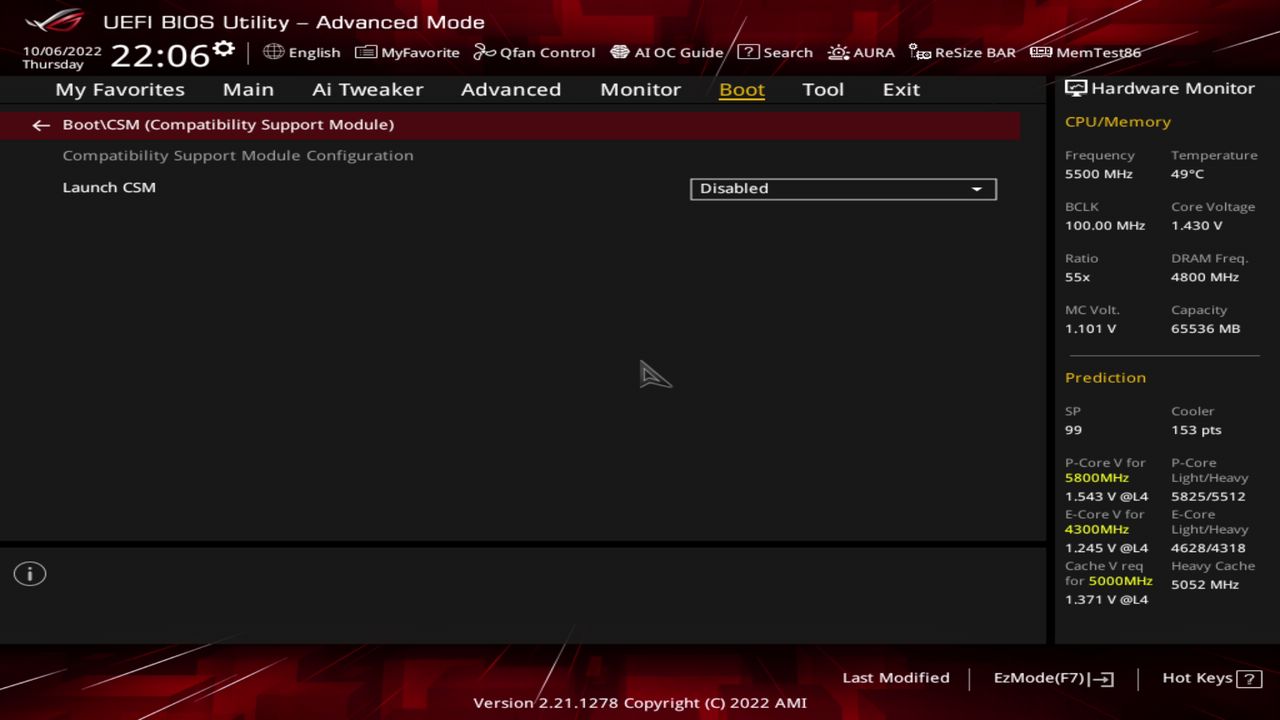Go to the Exit tab

901,89
